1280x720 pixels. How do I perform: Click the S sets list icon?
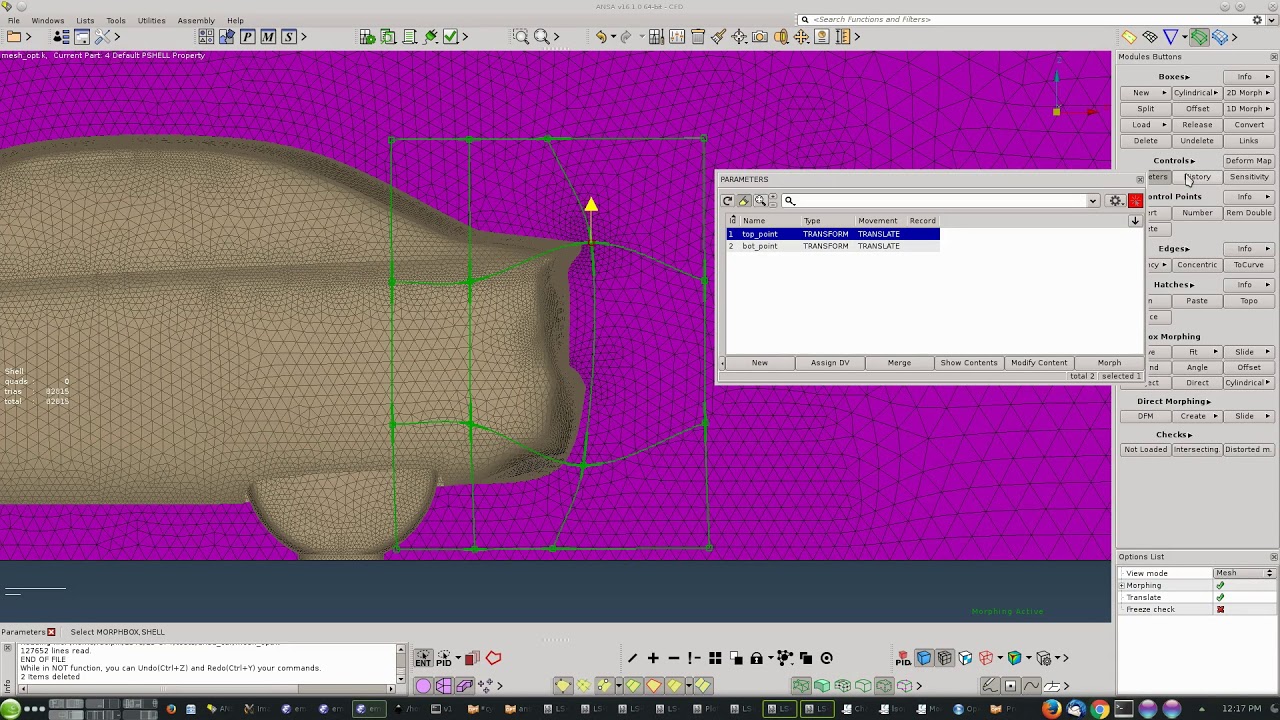pos(289,37)
